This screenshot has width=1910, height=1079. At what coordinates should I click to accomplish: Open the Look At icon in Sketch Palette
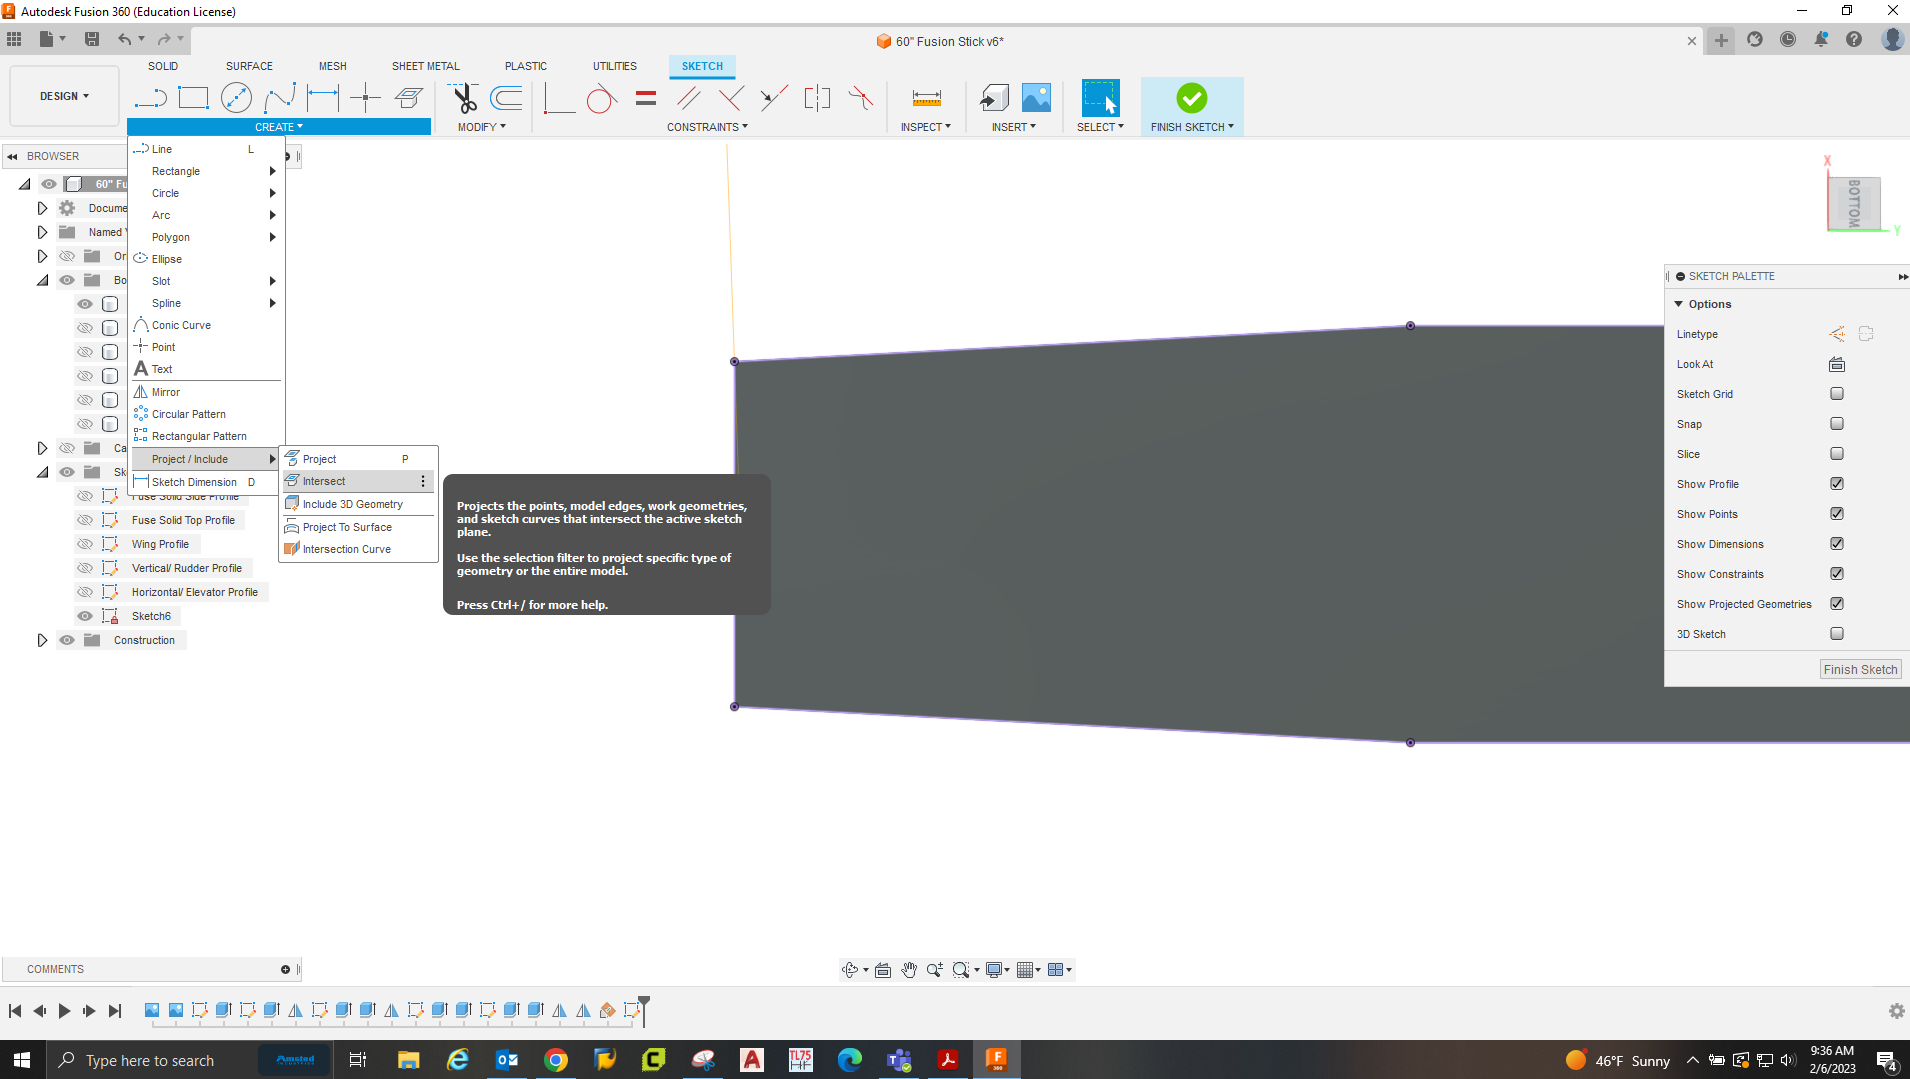(1837, 364)
